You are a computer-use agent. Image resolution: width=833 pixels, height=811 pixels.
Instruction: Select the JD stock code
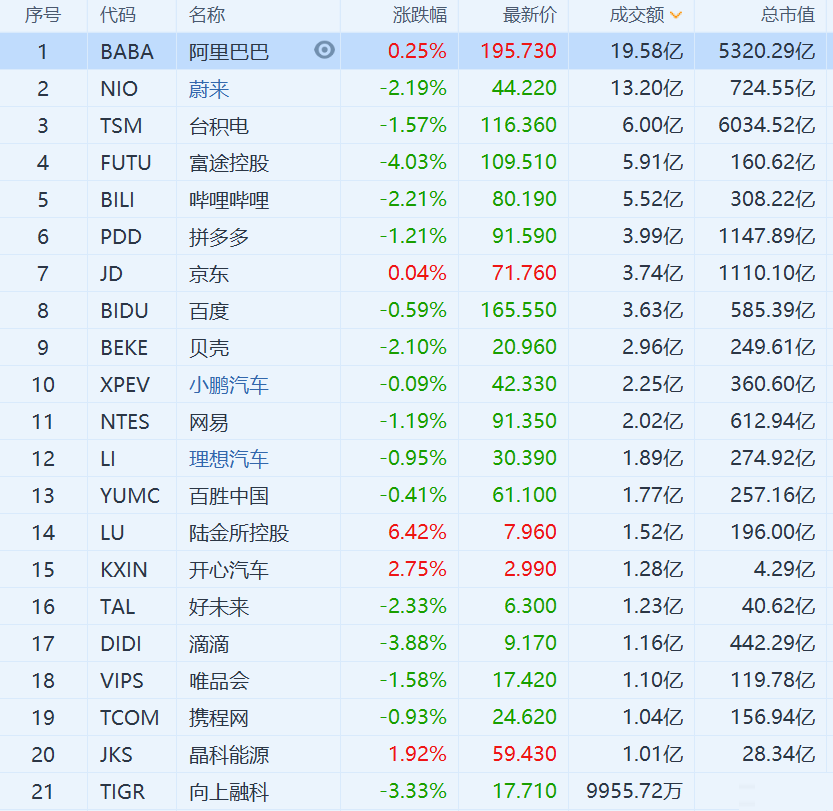[112, 274]
